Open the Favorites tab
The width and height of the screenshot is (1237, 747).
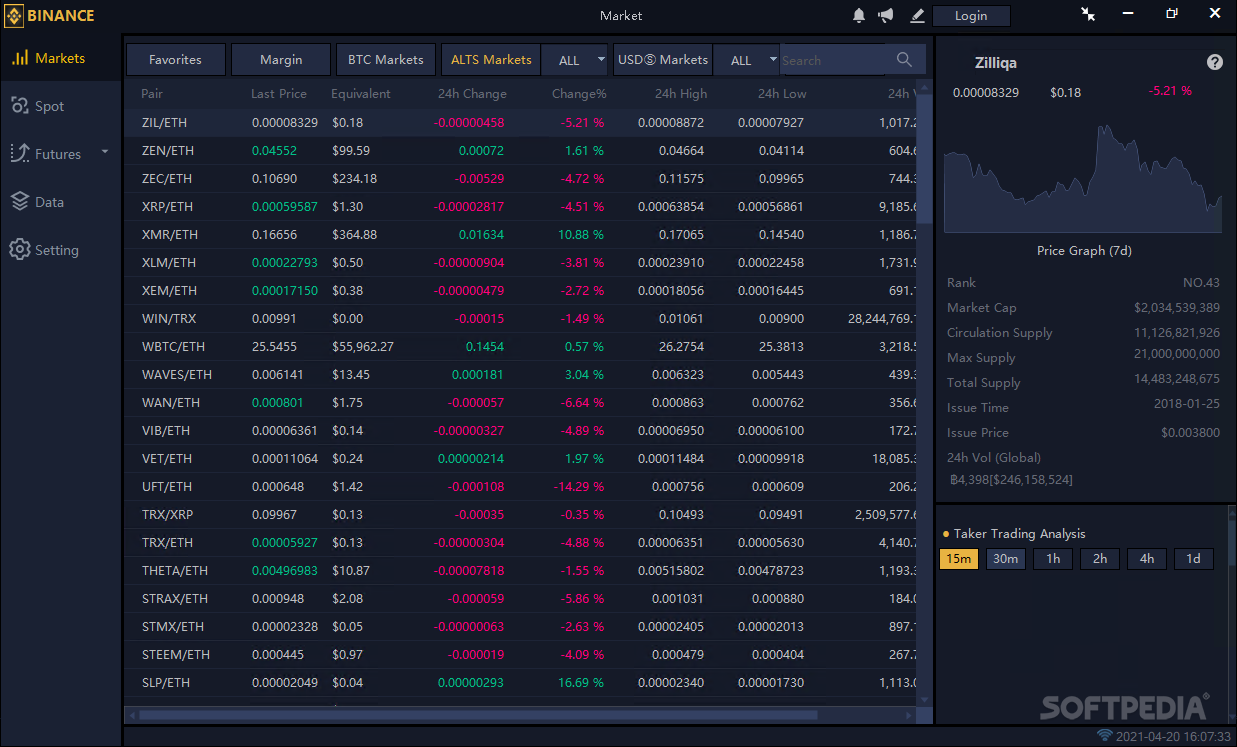tap(175, 60)
